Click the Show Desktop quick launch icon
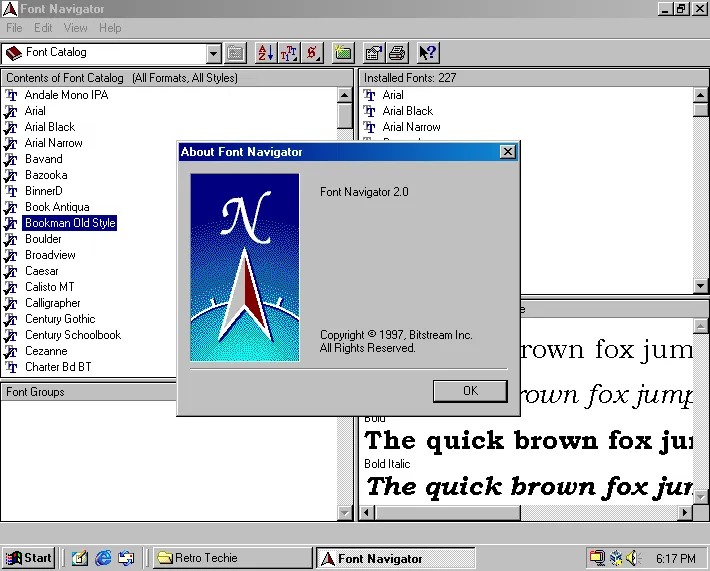The height and width of the screenshot is (571, 710). click(80, 558)
